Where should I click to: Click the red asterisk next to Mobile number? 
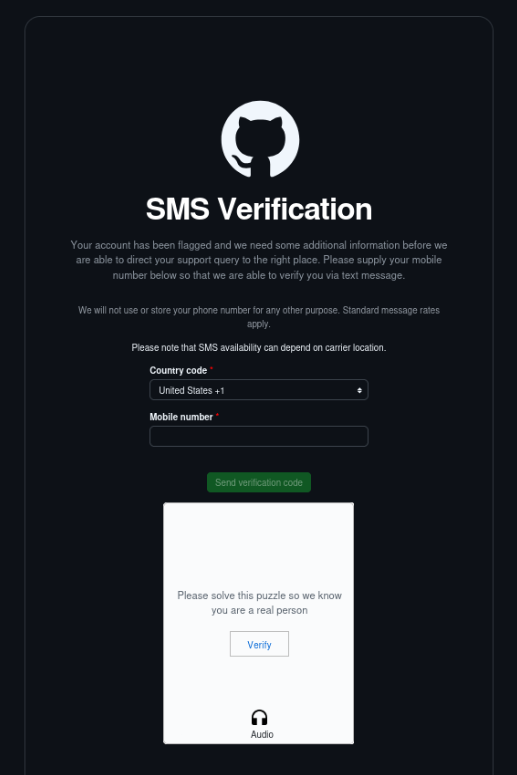pyautogui.click(x=217, y=415)
